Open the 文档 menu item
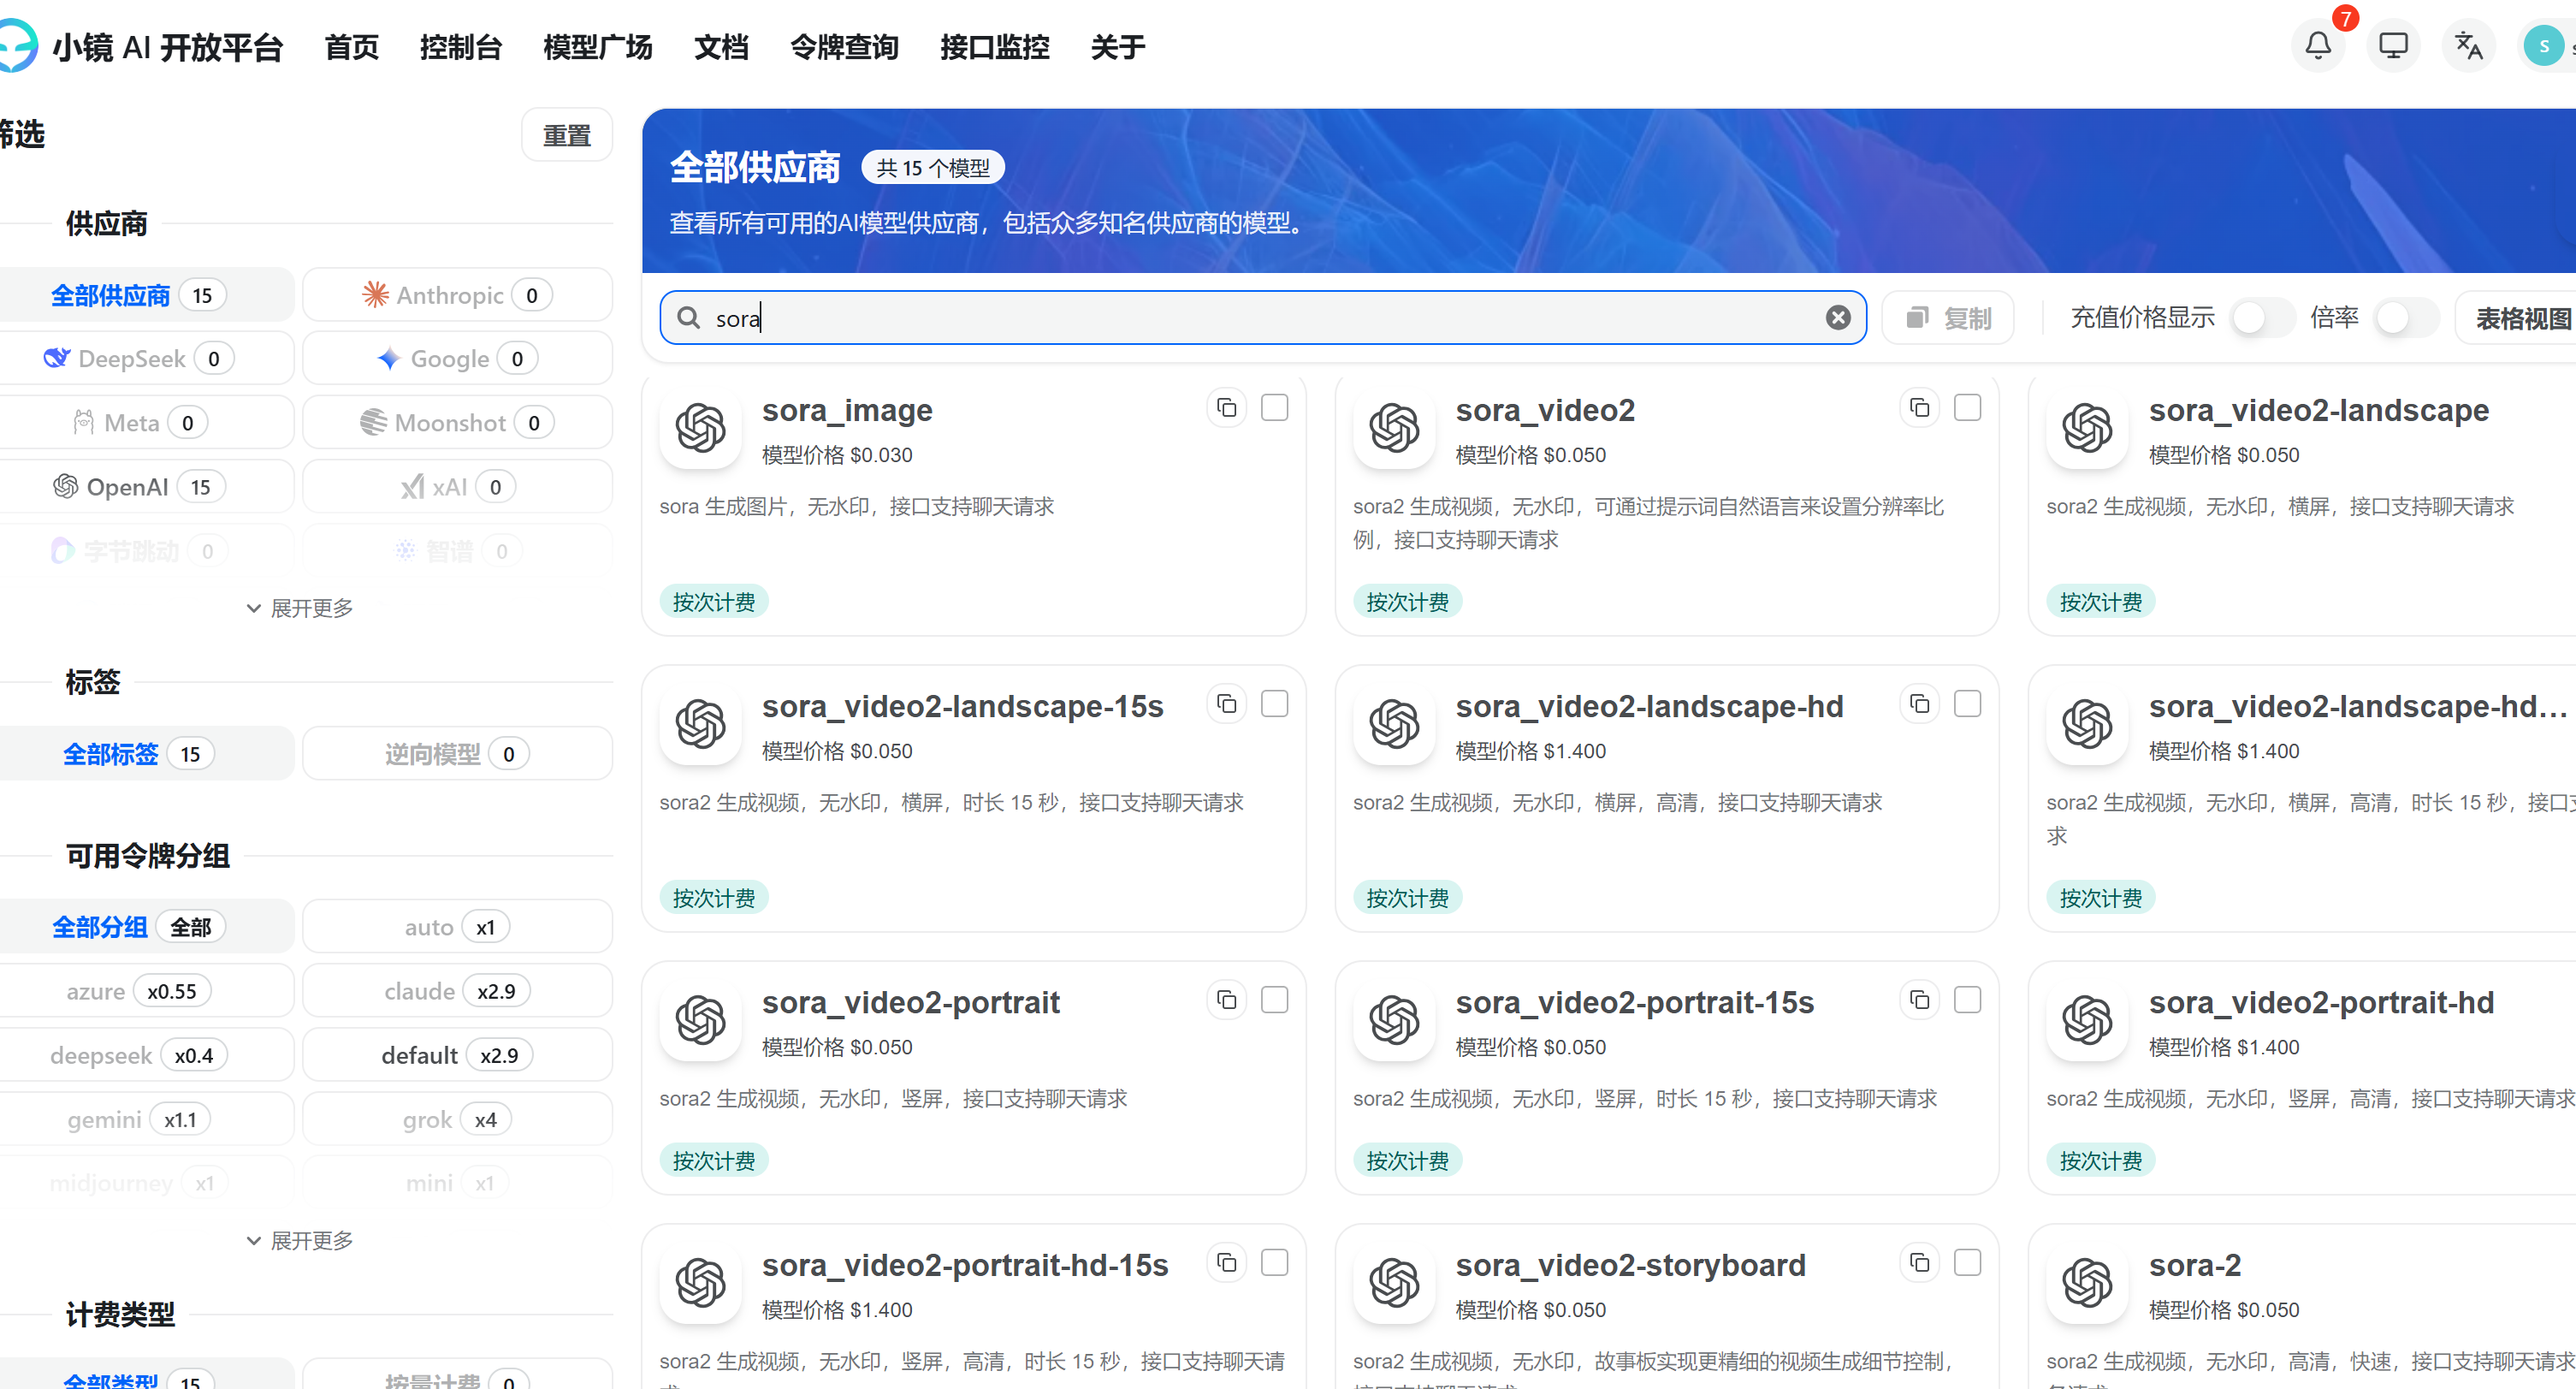Image resolution: width=2576 pixels, height=1389 pixels. tap(721, 46)
